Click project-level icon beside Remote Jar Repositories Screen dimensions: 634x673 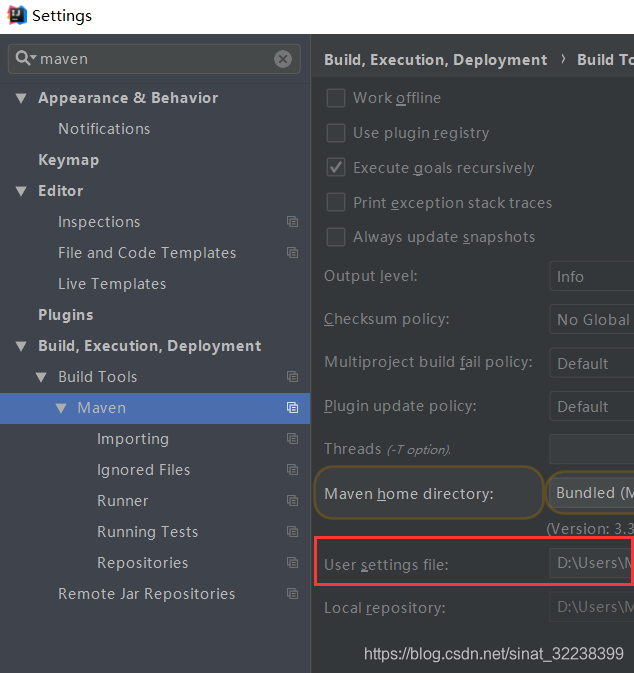292,594
